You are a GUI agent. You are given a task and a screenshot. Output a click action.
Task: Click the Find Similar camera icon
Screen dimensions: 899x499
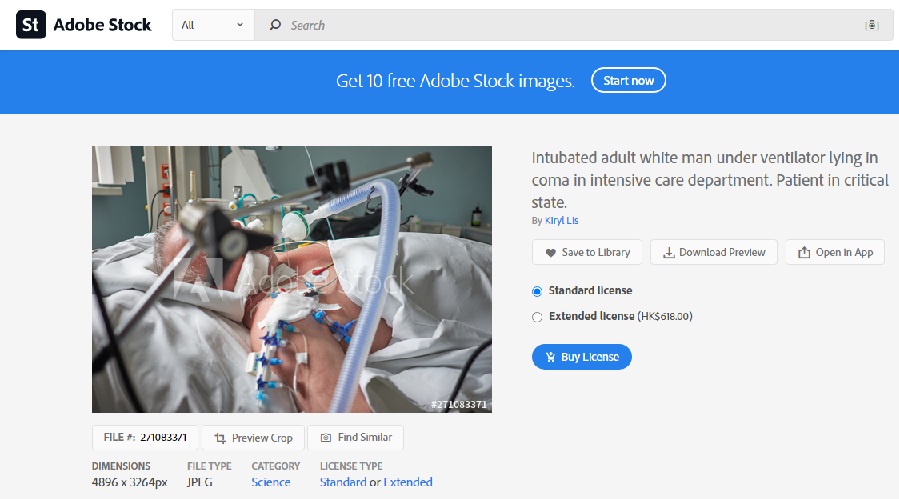pyautogui.click(x=326, y=438)
